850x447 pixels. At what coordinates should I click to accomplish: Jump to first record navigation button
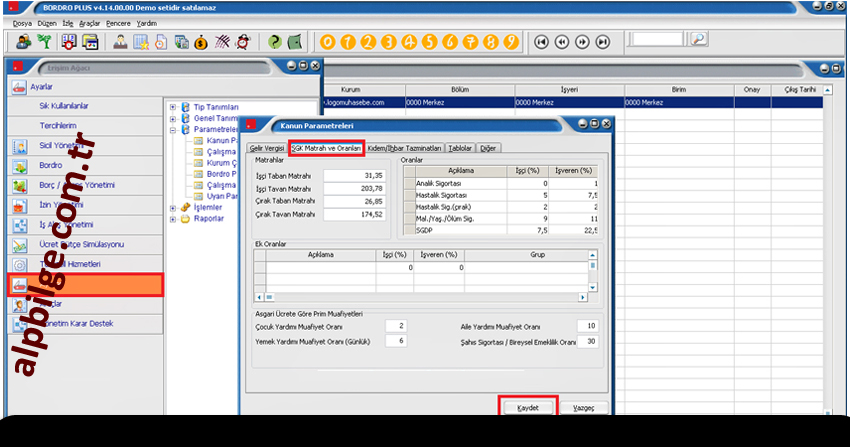(x=541, y=42)
